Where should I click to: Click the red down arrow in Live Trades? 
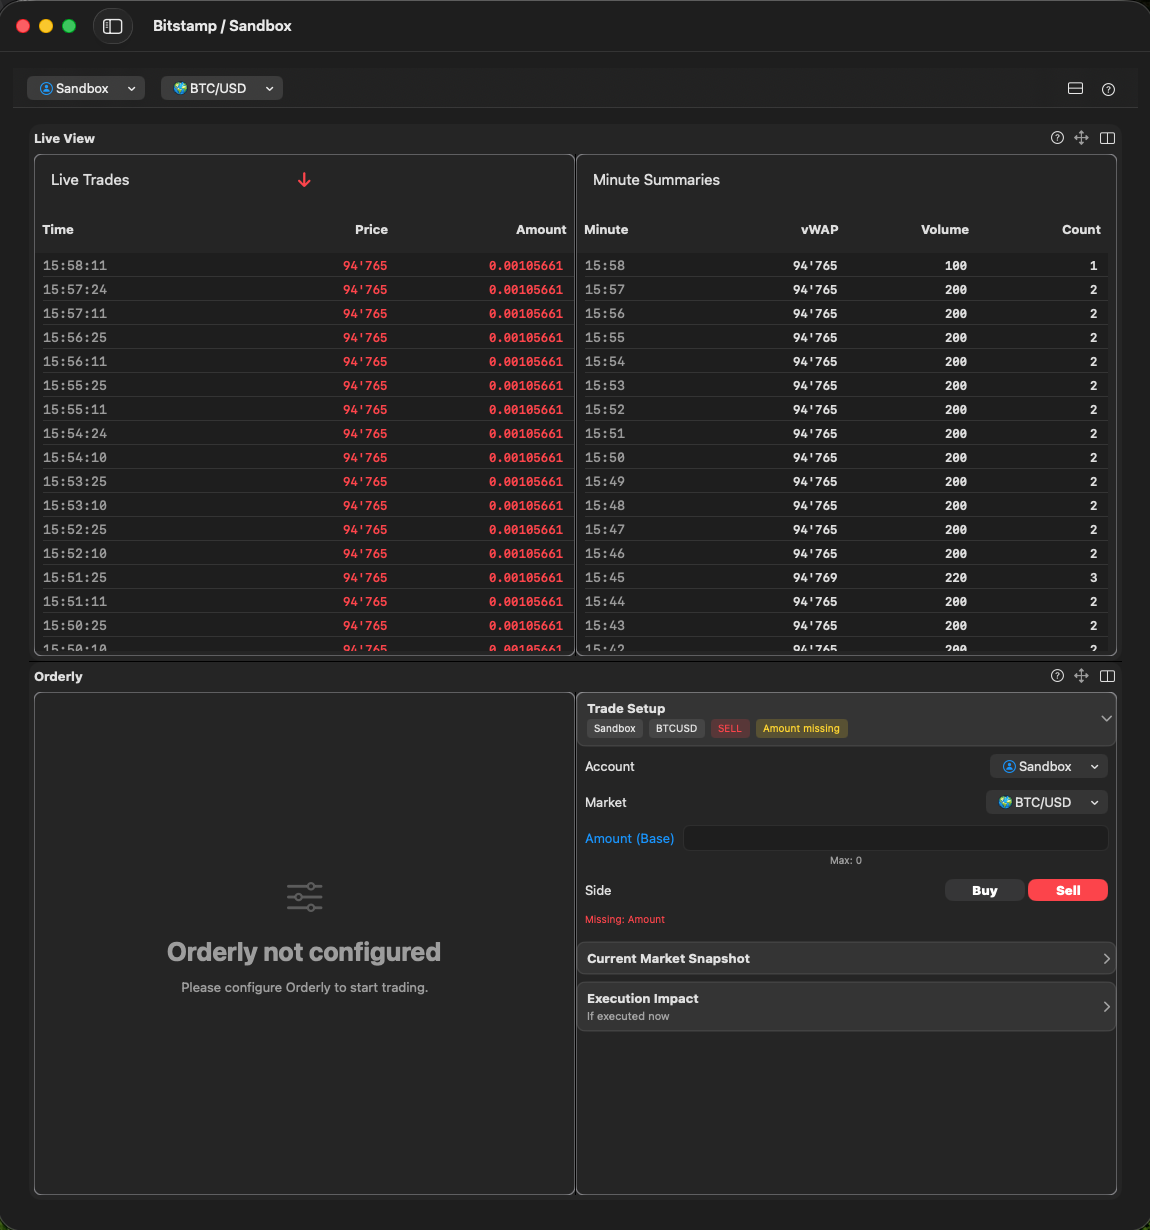(x=304, y=180)
